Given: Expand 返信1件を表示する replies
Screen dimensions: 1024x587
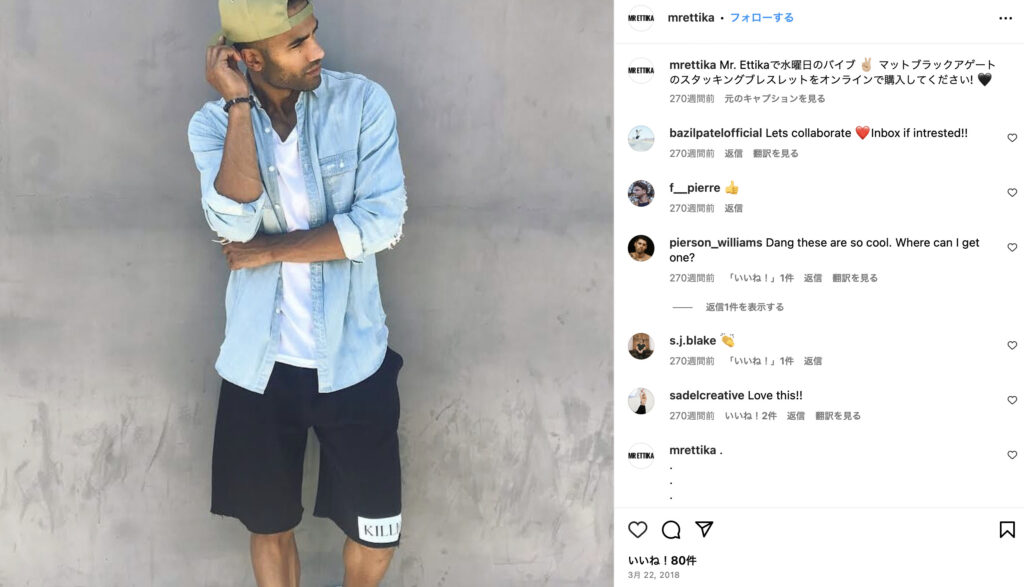Looking at the screenshot, I should [744, 307].
